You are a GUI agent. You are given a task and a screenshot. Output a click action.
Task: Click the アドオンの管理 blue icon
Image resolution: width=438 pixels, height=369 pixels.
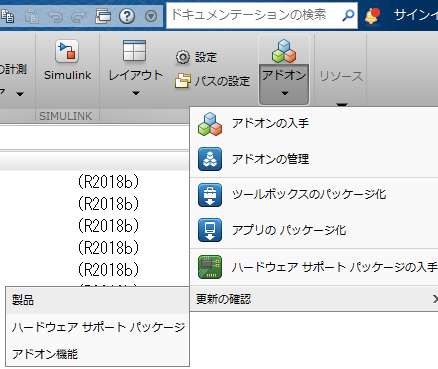210,159
